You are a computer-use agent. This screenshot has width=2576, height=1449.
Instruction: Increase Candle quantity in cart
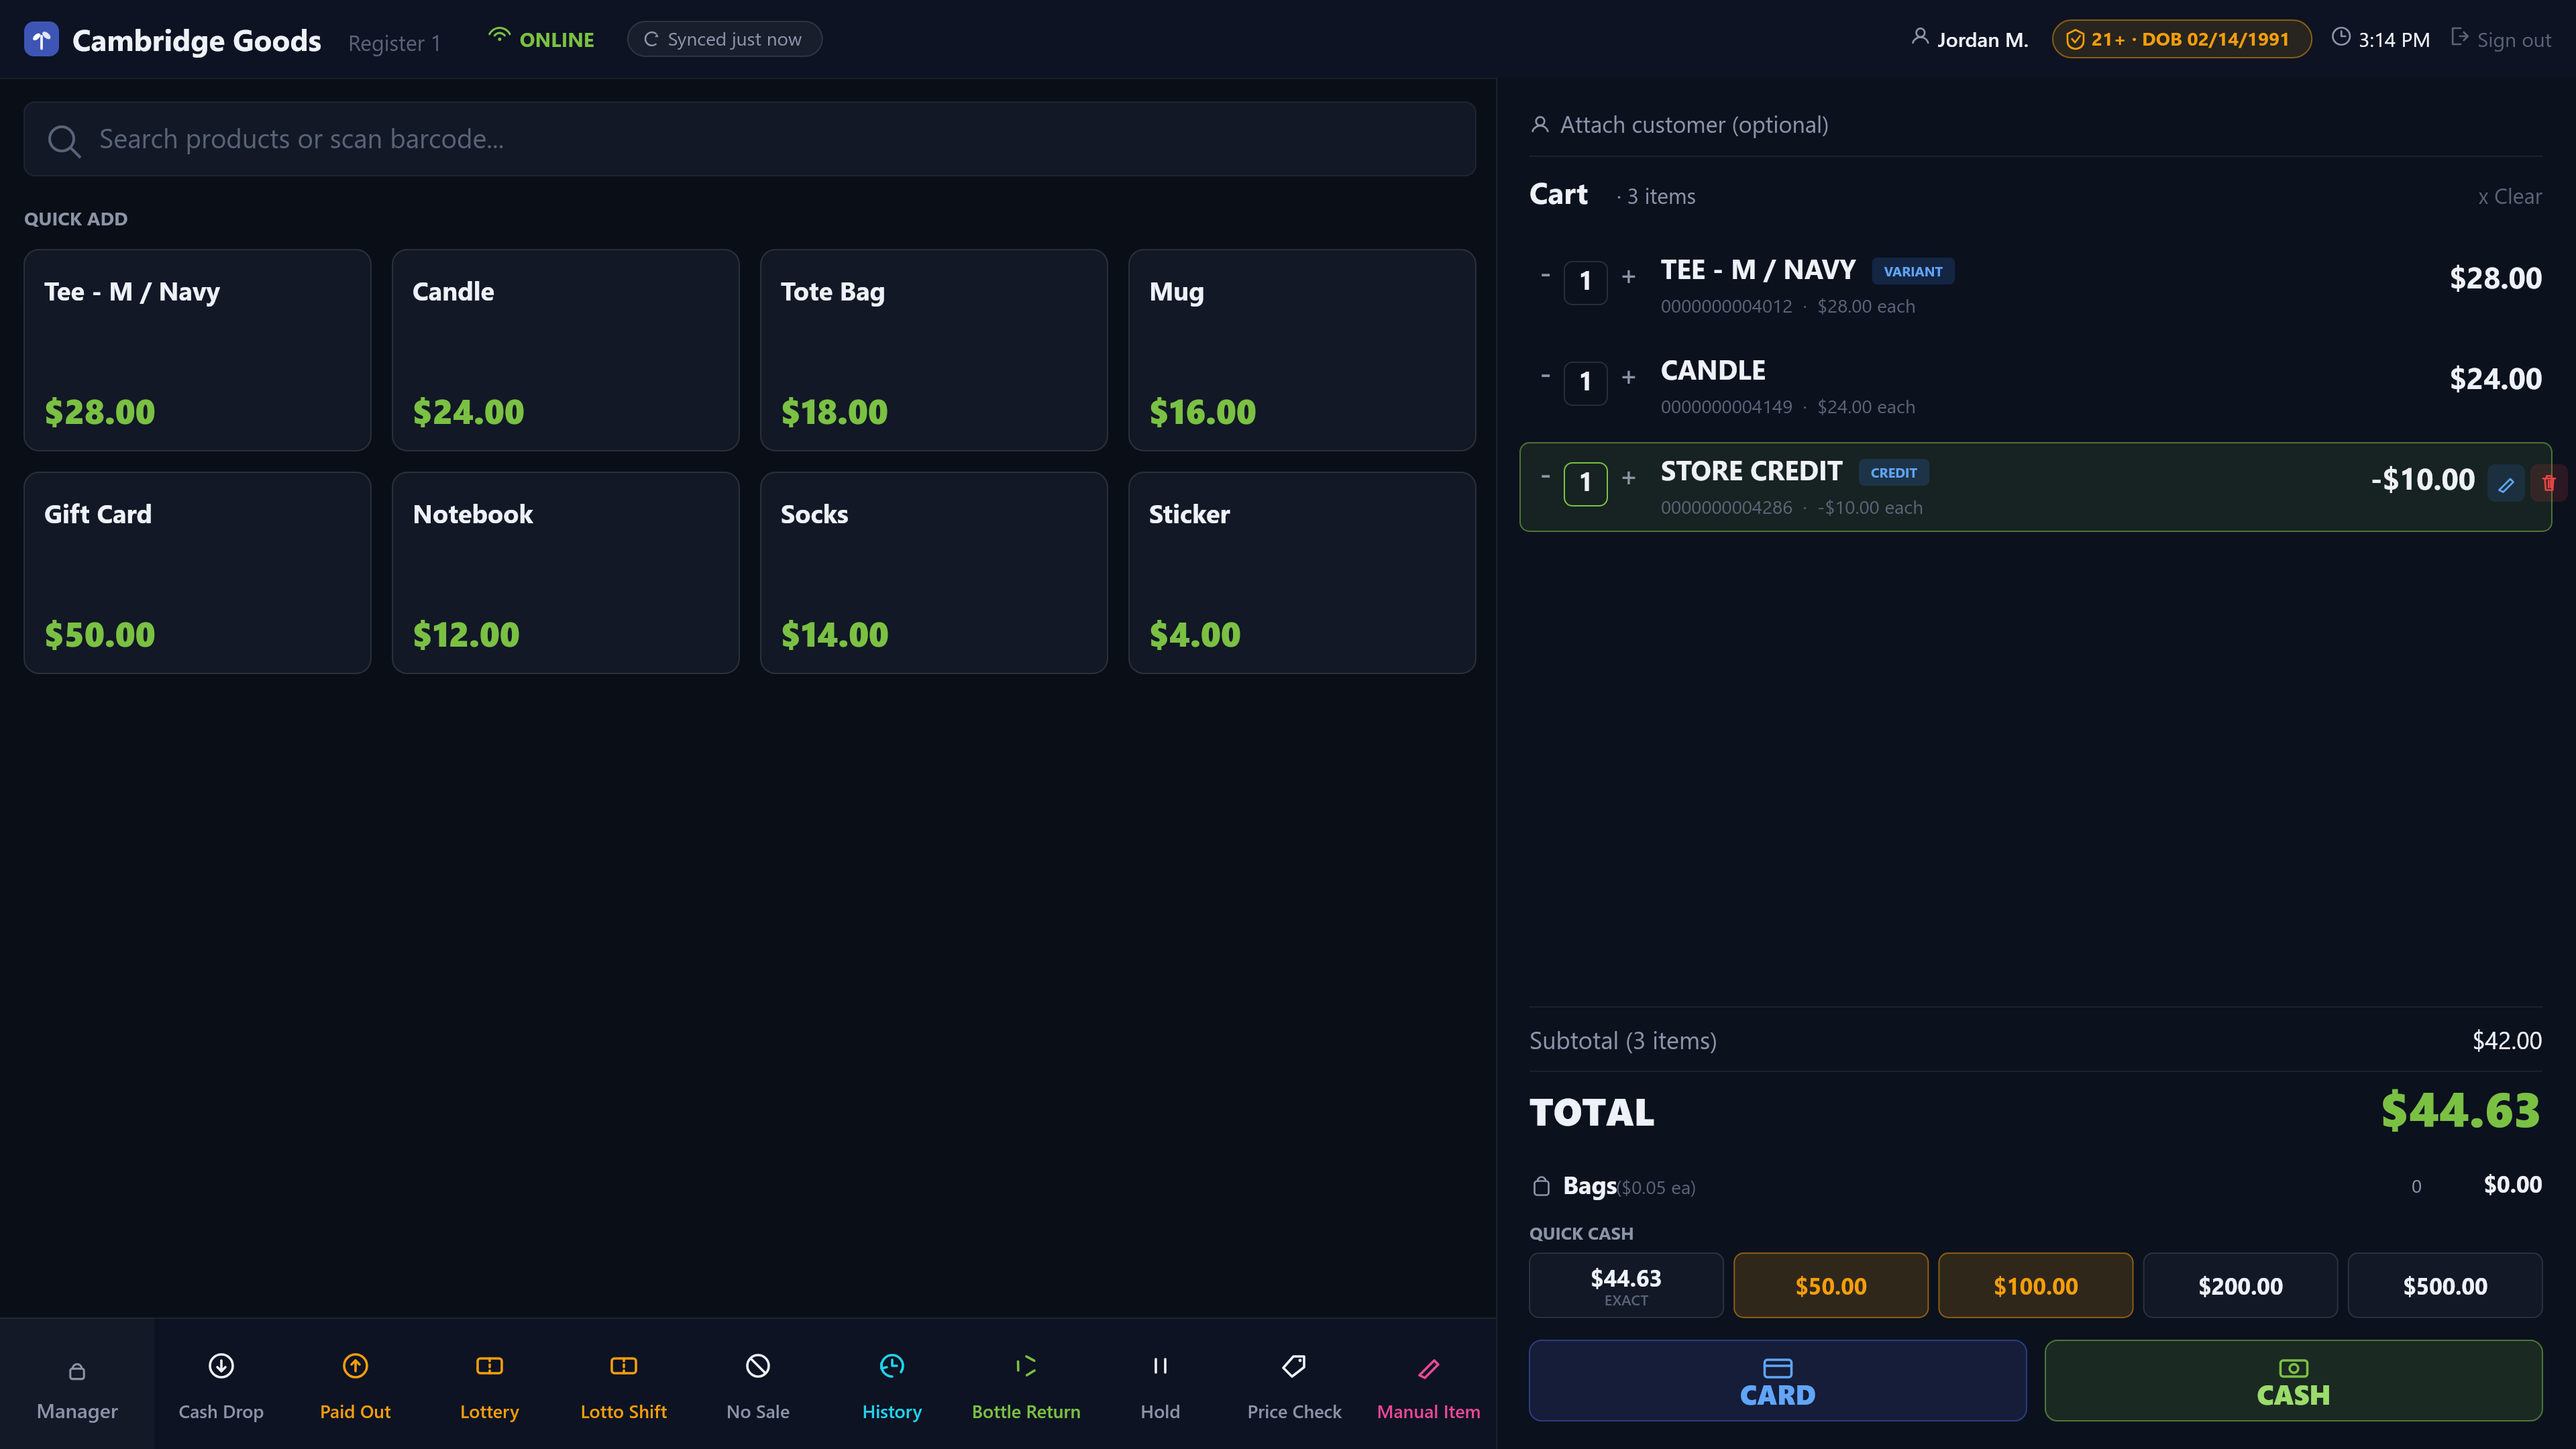coord(1628,377)
